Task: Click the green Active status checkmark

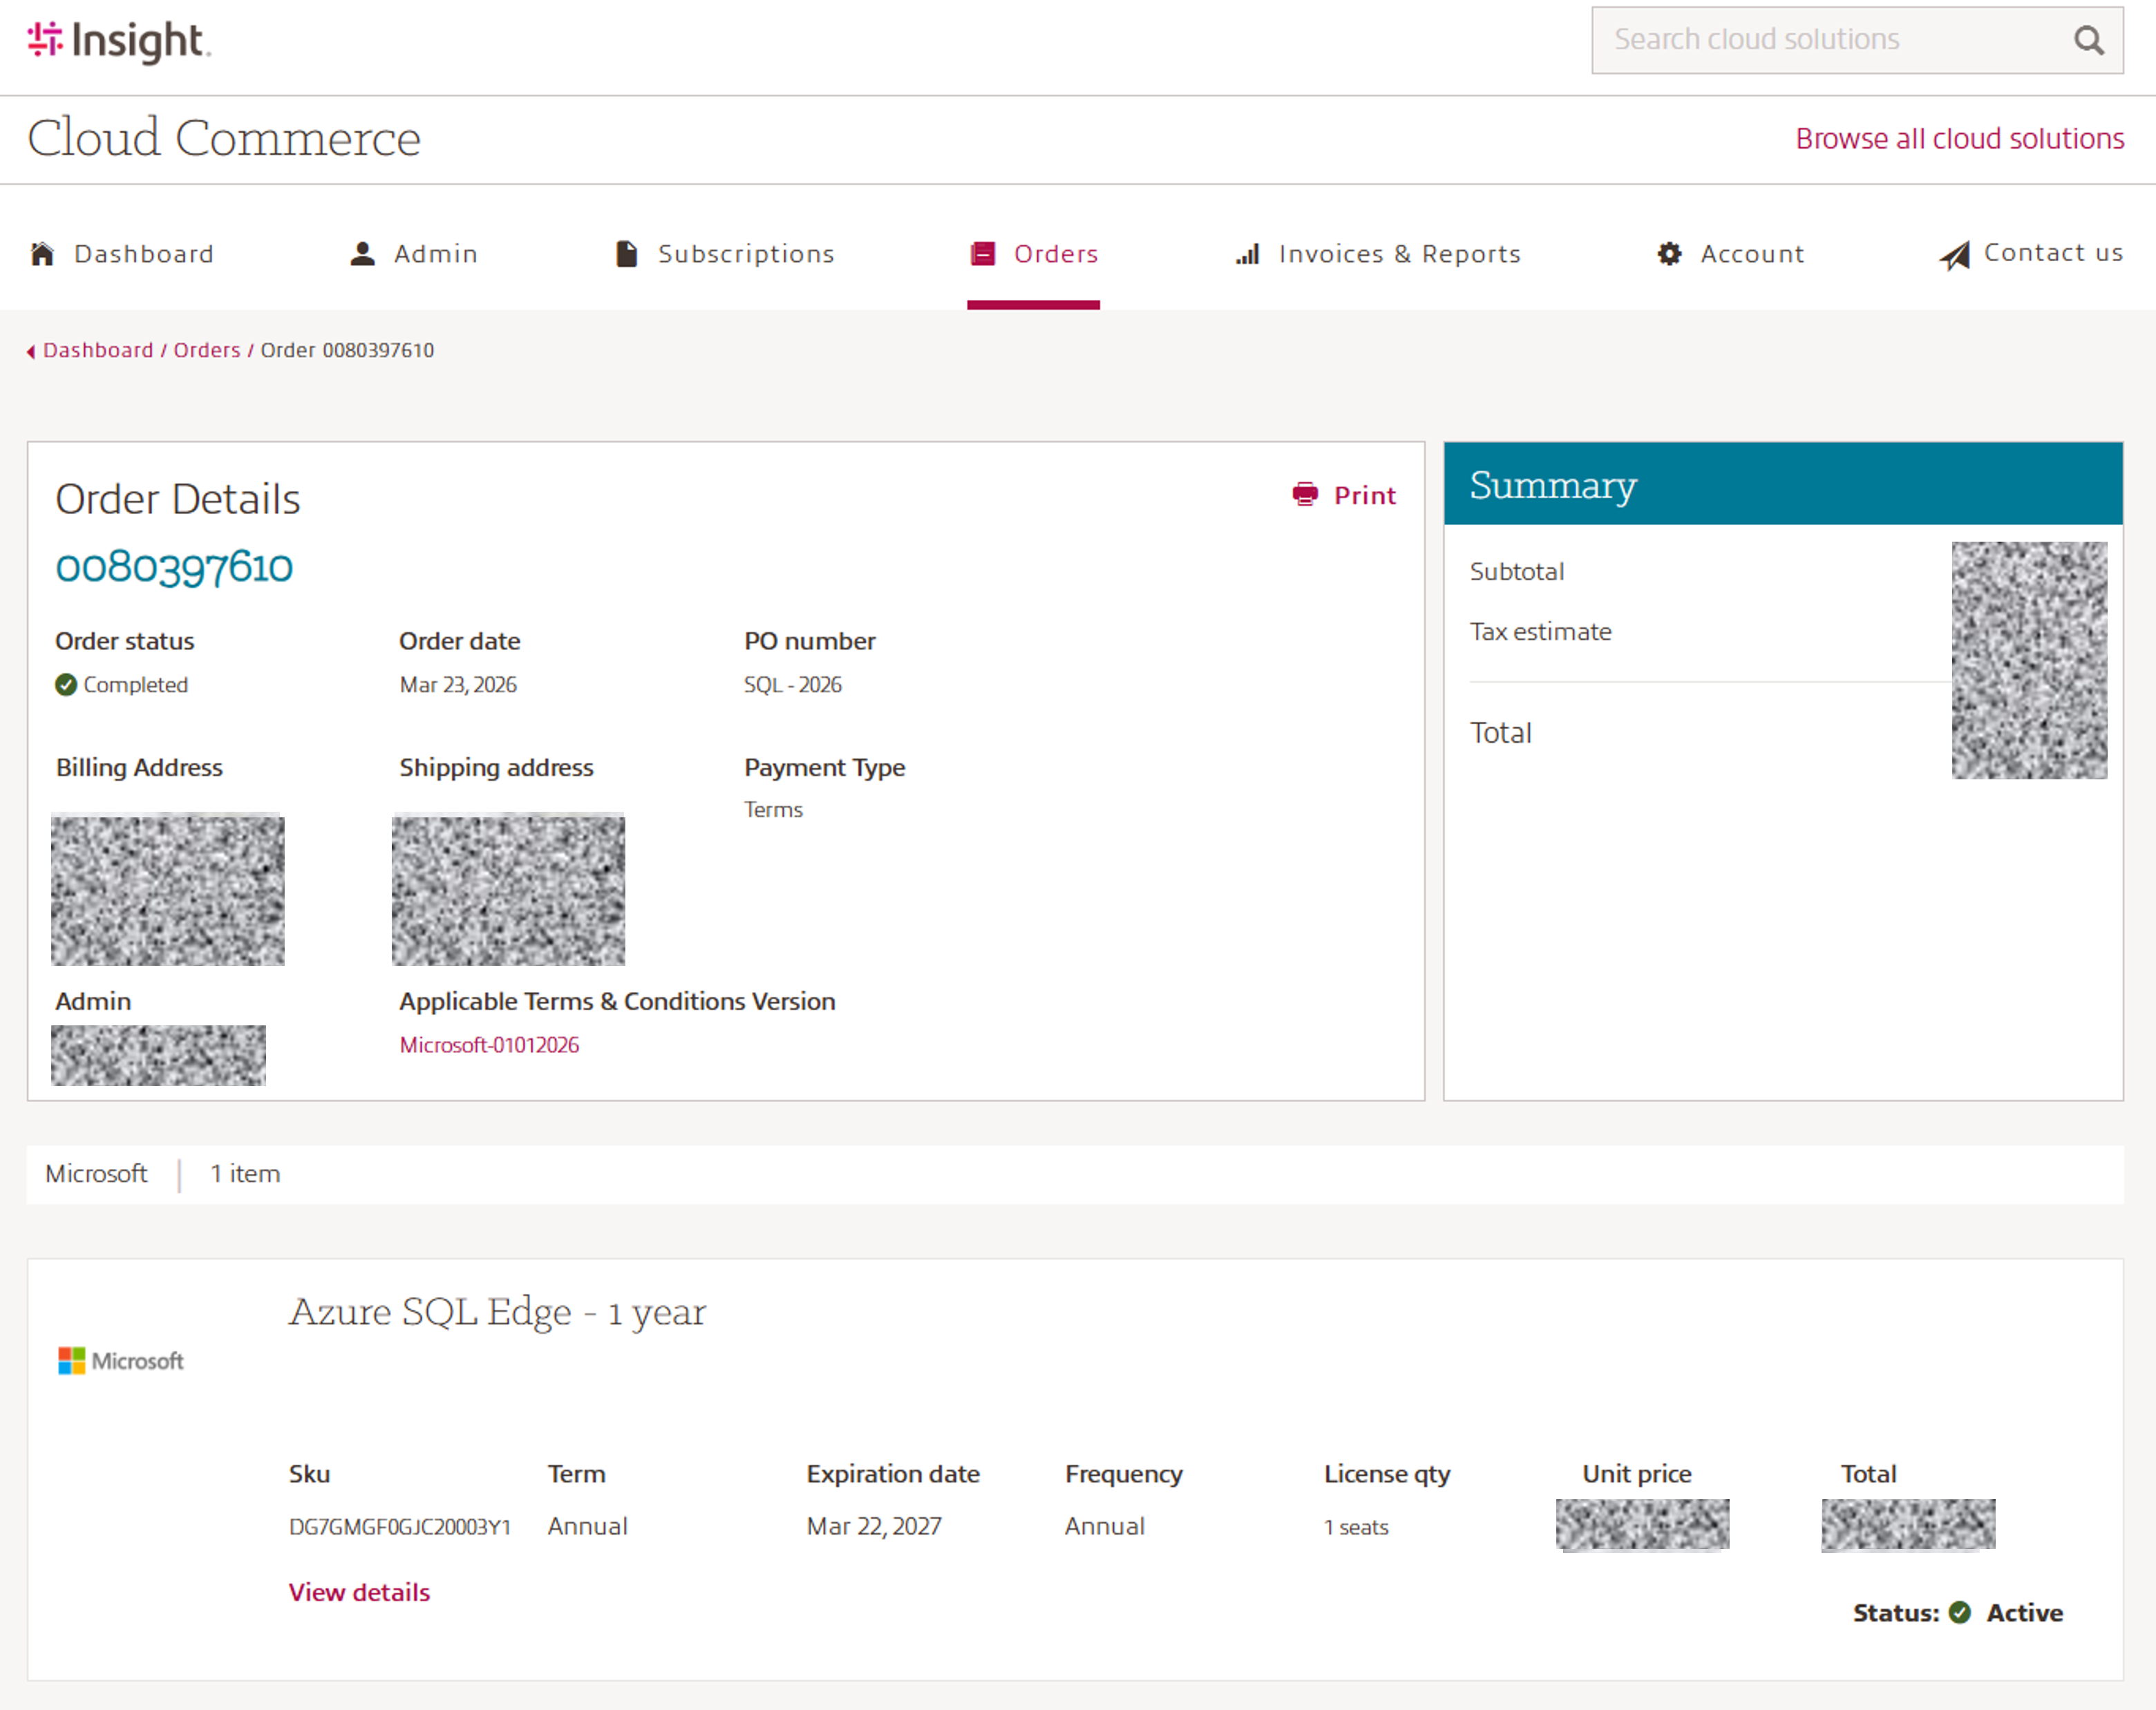Action: [x=1961, y=1612]
